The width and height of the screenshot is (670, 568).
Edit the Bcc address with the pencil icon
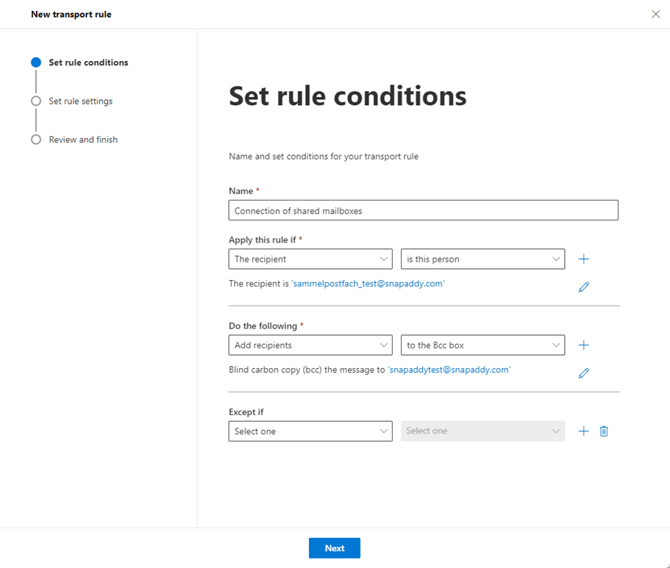(583, 373)
